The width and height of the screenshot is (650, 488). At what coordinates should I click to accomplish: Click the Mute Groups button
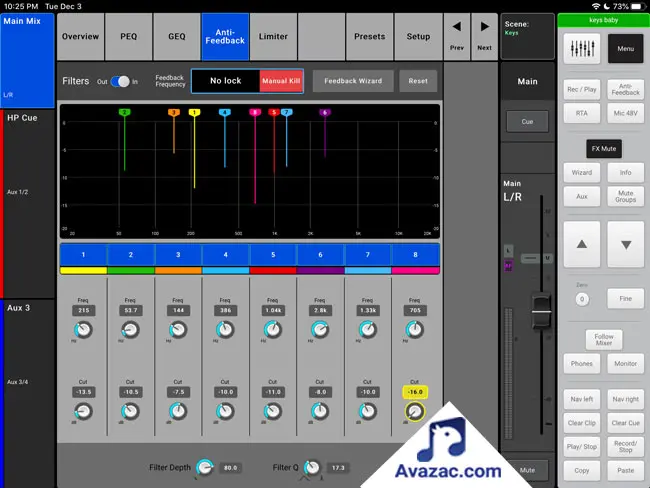tap(626, 197)
